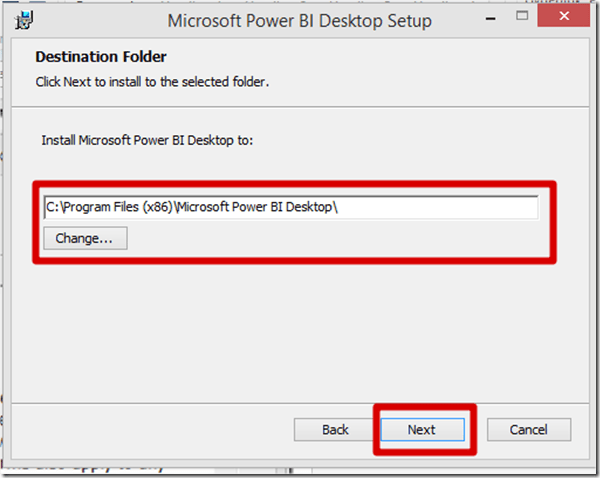600x478 pixels.
Task: Click Next to continue installation
Action: point(422,429)
